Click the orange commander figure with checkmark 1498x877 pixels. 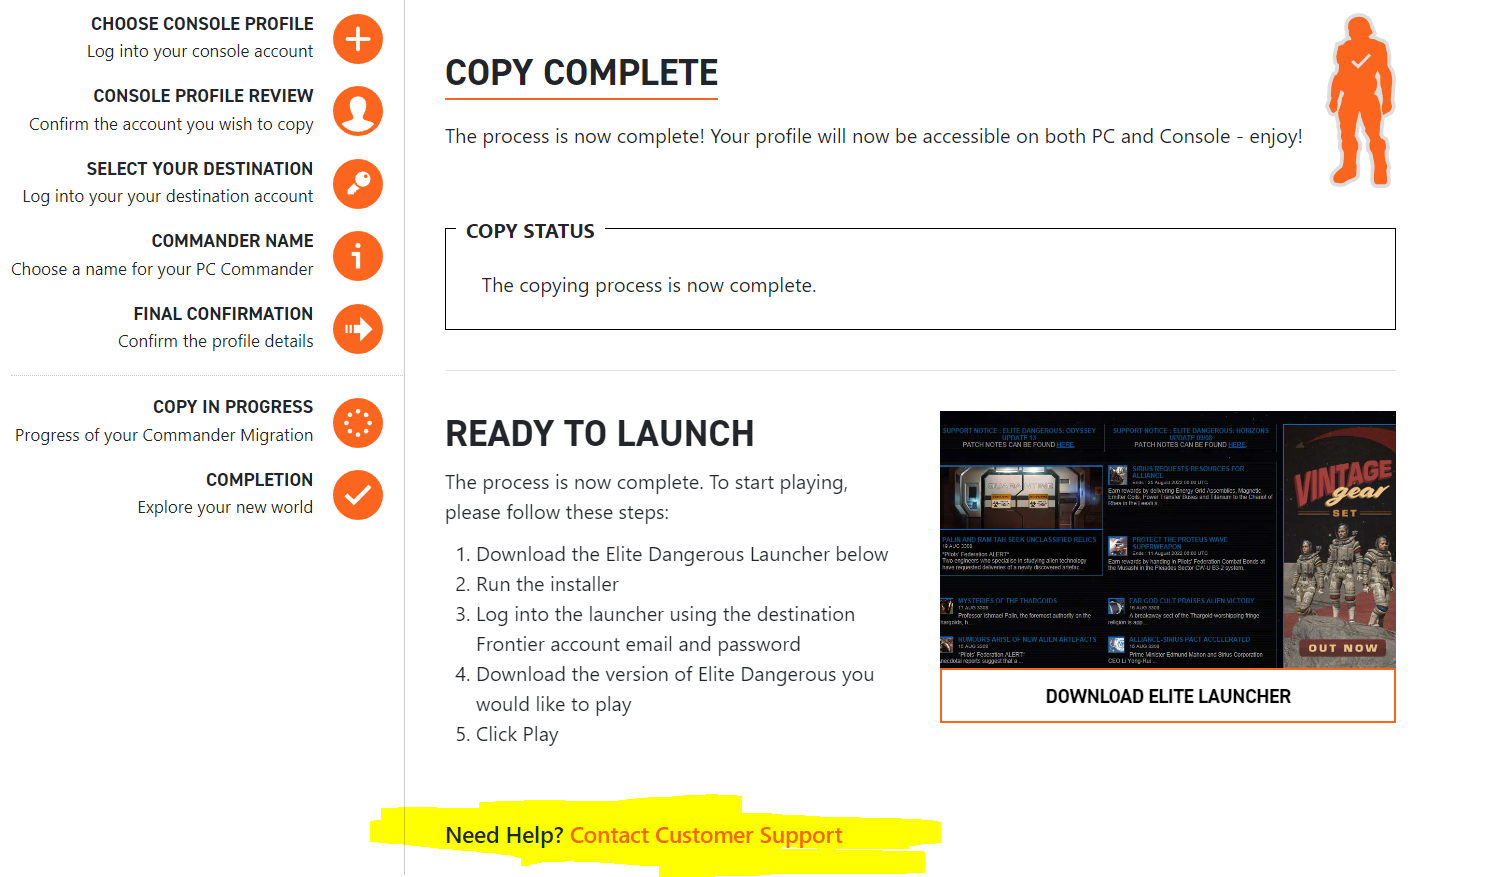[x=1360, y=100]
